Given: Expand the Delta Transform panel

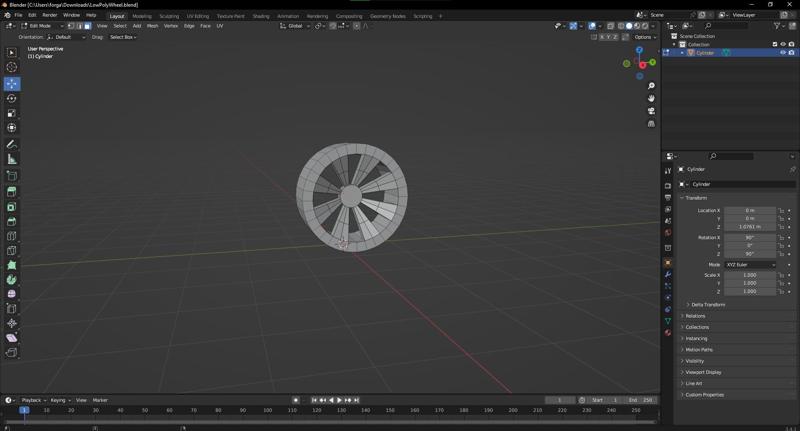Looking at the screenshot, I should pyautogui.click(x=707, y=305).
